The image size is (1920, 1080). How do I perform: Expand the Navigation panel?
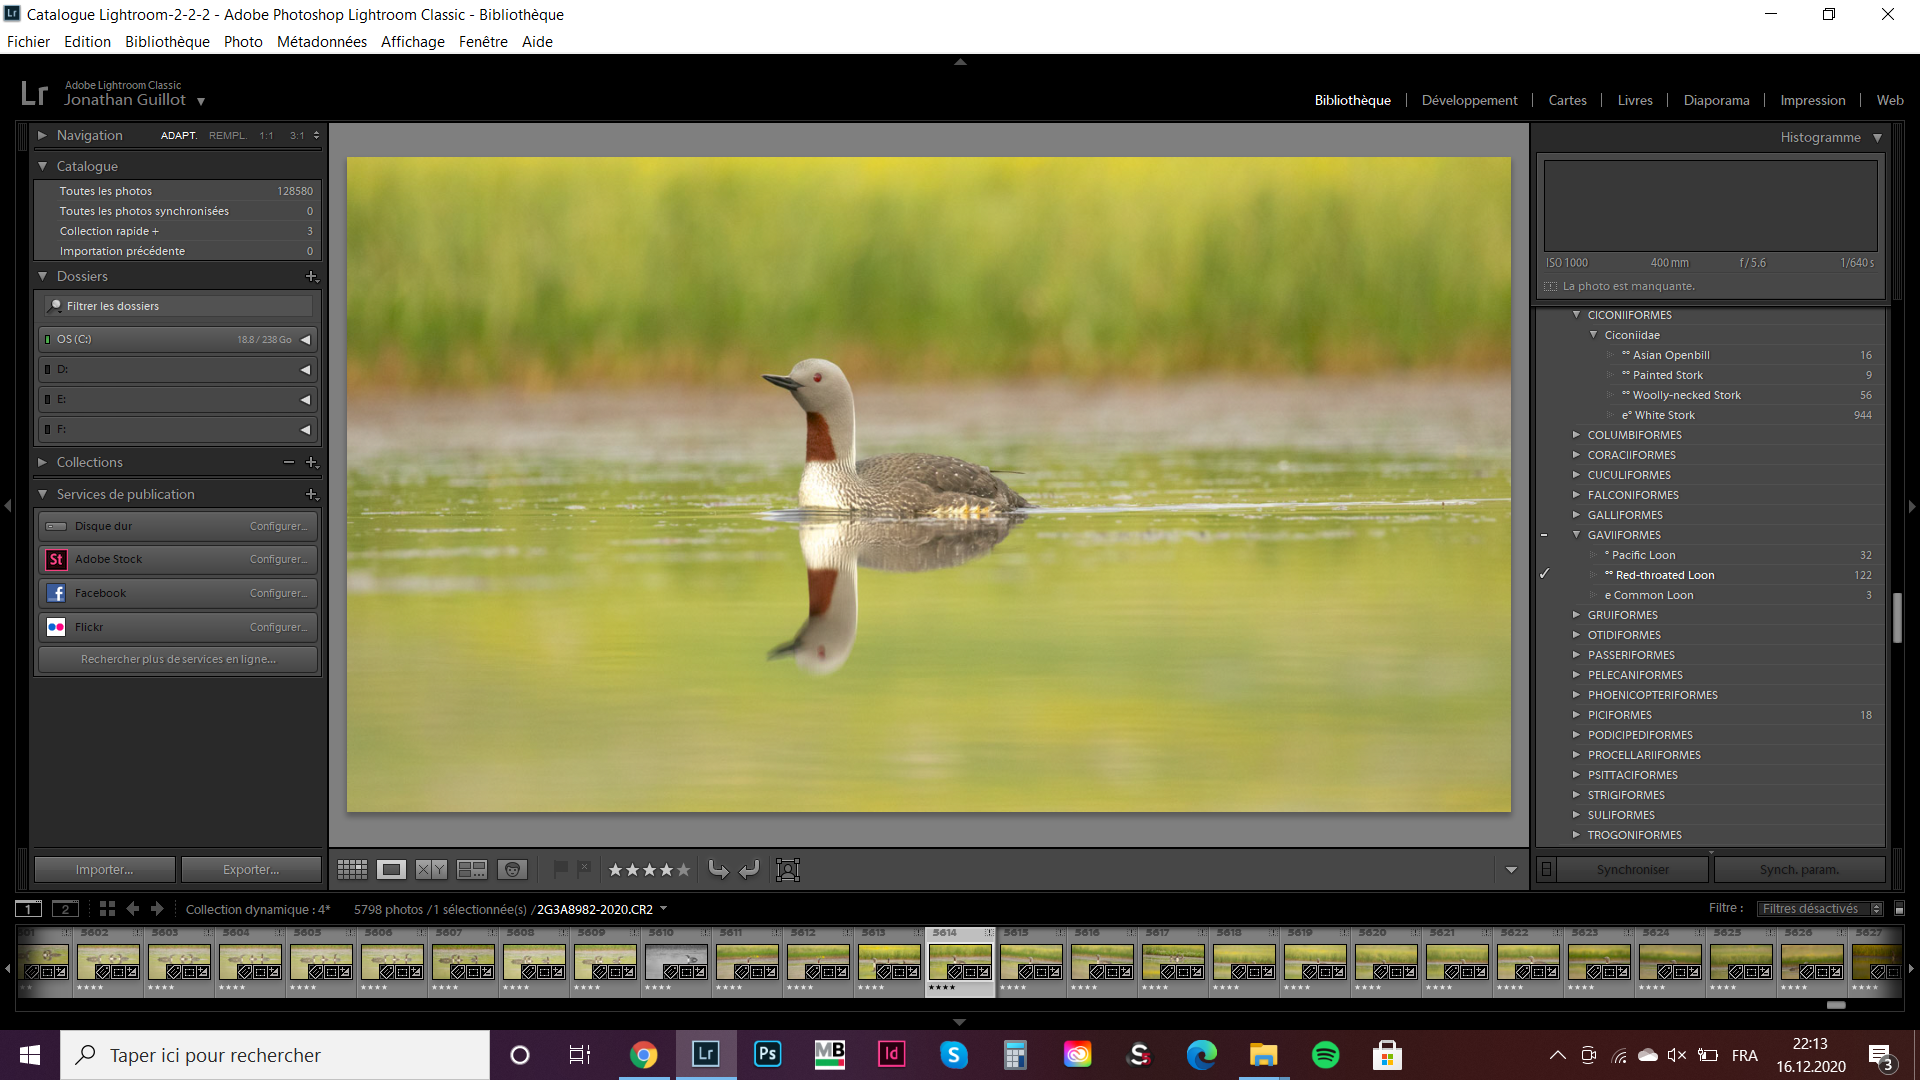(x=42, y=135)
